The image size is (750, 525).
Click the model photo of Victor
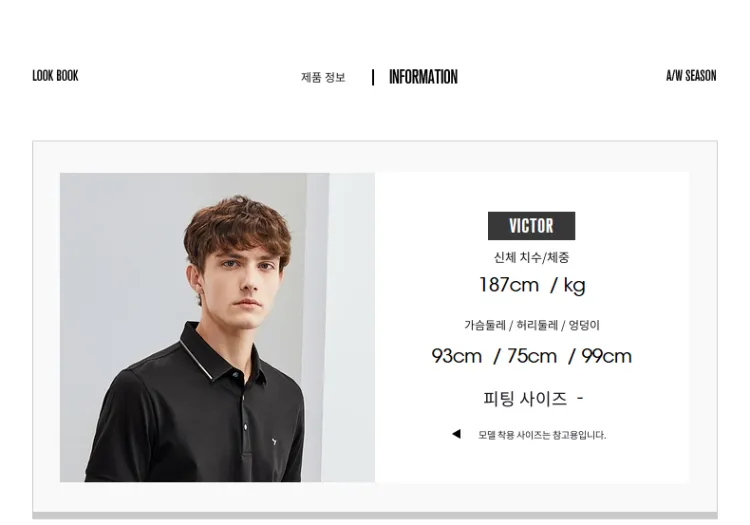217,328
